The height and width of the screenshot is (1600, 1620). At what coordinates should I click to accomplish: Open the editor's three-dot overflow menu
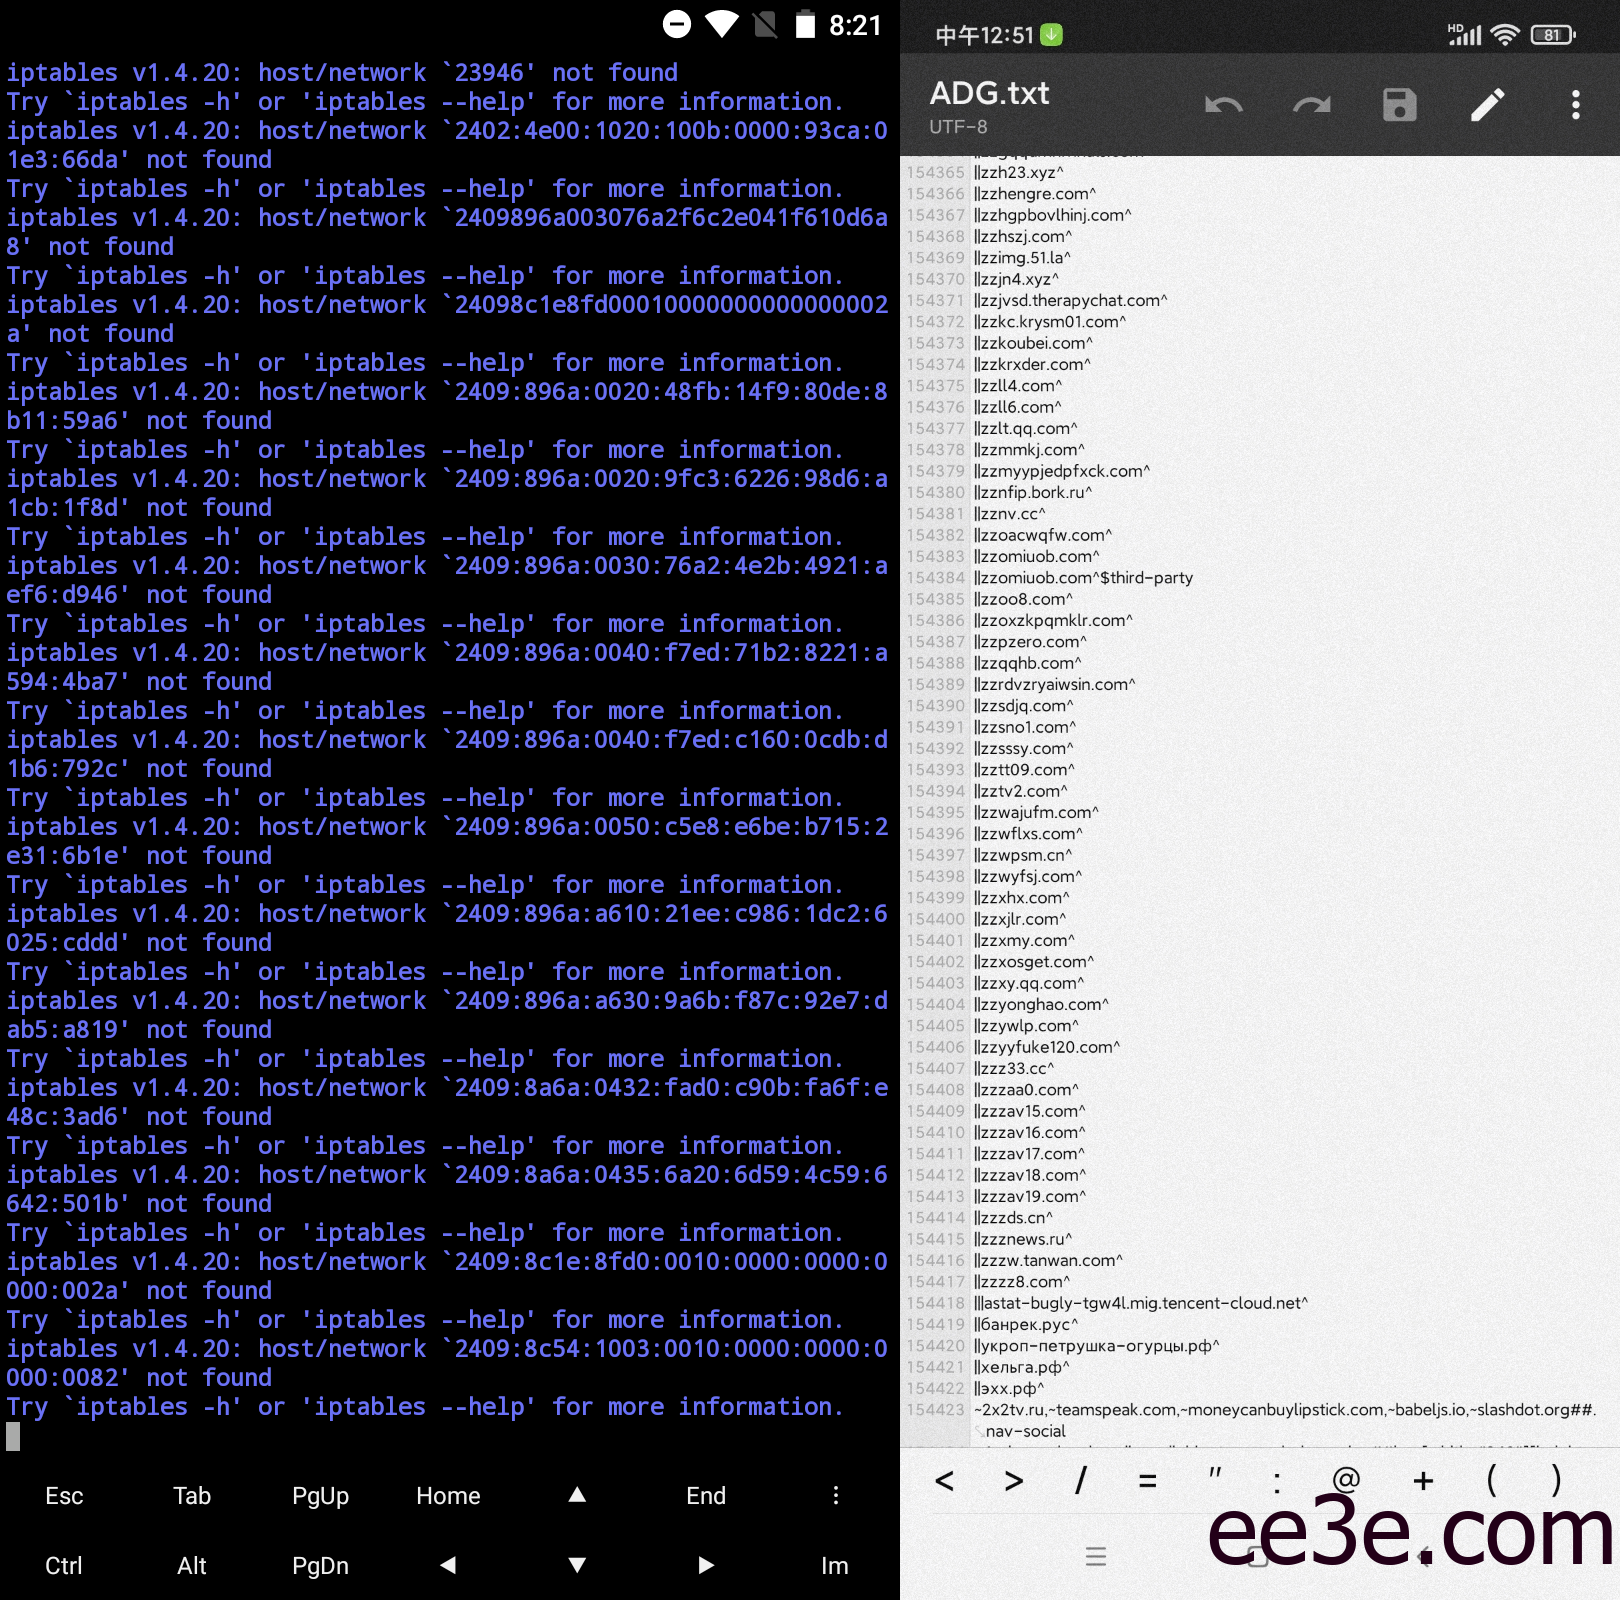[1575, 105]
